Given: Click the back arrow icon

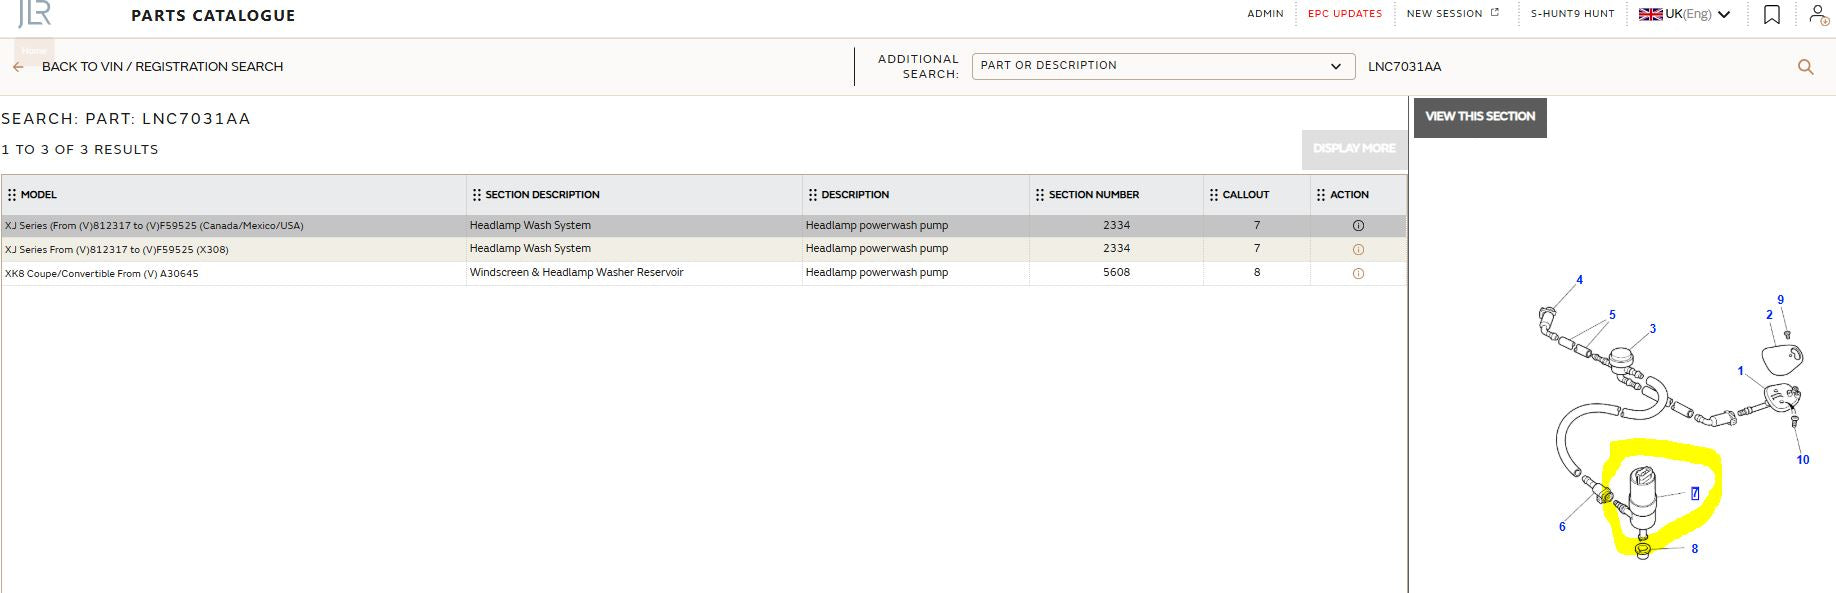Looking at the screenshot, I should (18, 67).
